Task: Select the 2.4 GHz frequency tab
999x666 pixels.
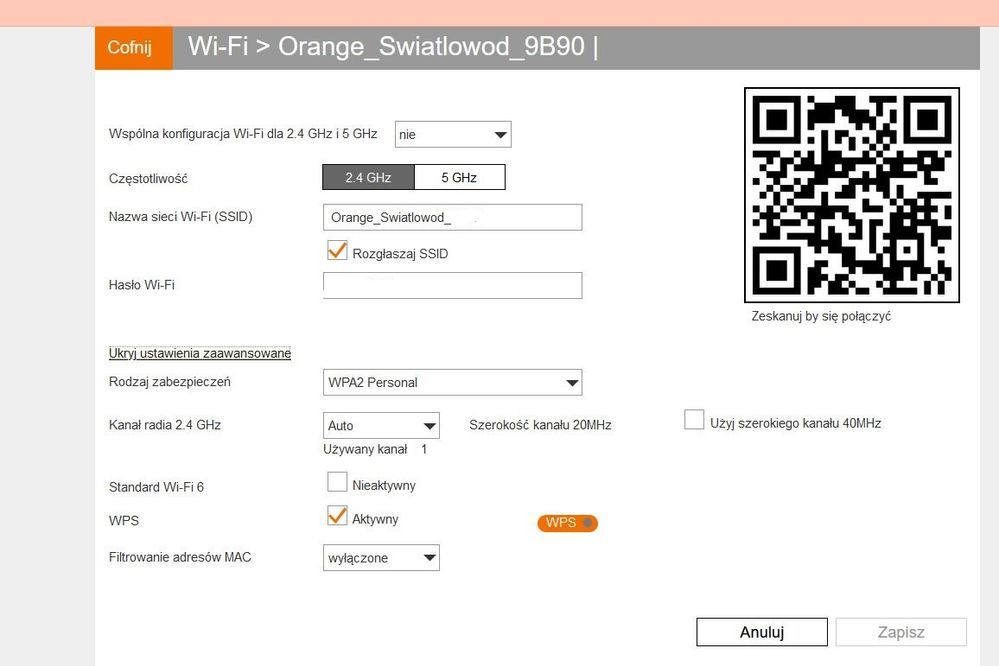Action: (368, 177)
